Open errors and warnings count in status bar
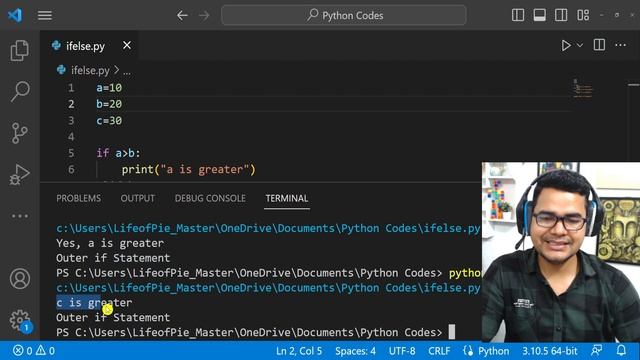 pyautogui.click(x=33, y=351)
